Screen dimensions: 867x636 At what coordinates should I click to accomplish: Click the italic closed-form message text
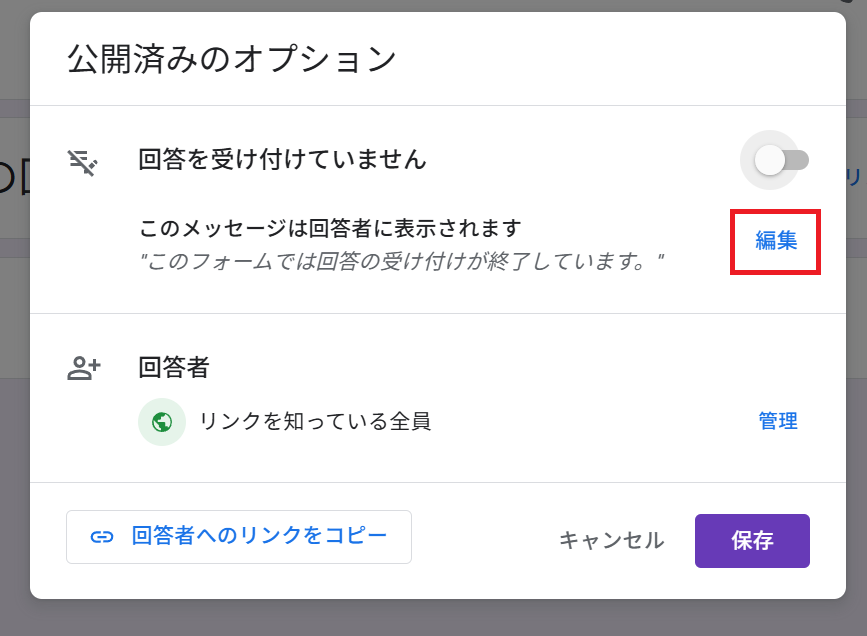[402, 261]
